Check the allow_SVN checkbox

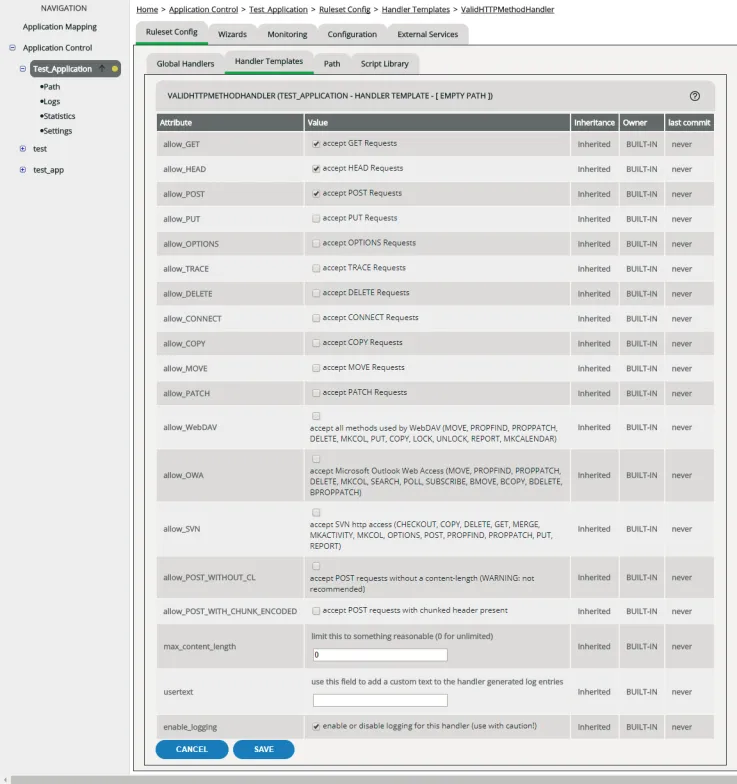point(316,512)
